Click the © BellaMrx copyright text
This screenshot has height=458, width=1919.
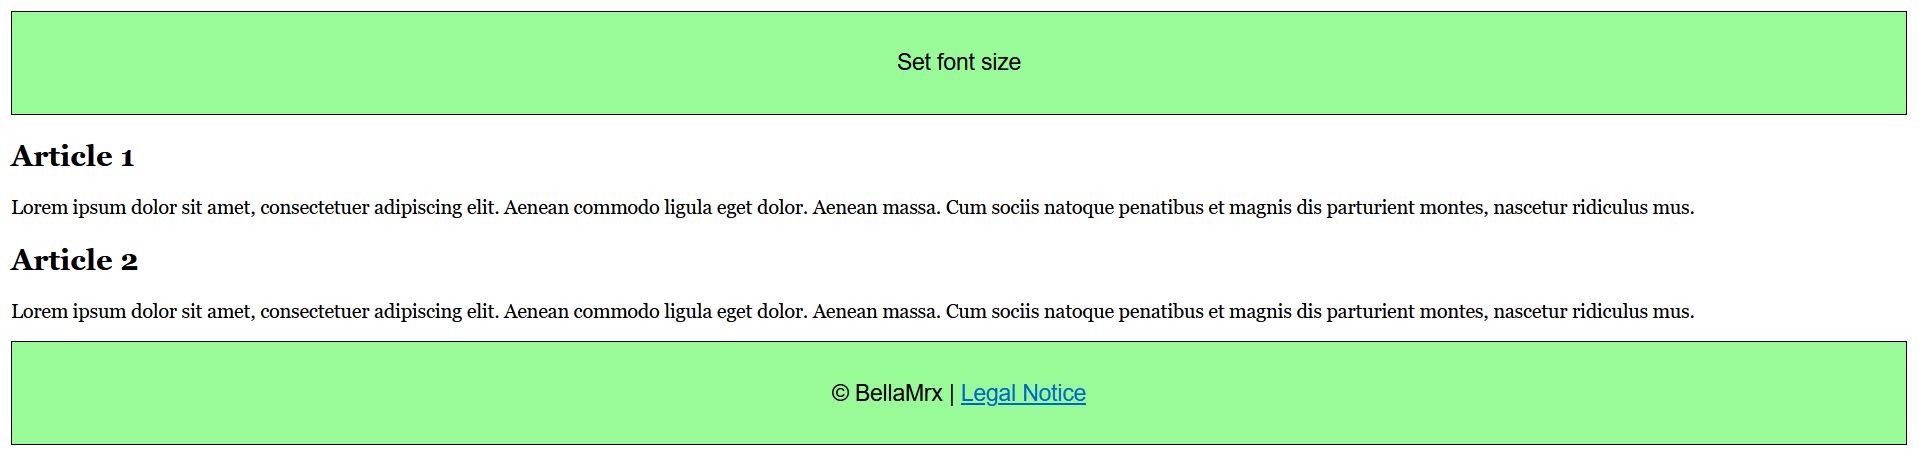pyautogui.click(x=886, y=393)
